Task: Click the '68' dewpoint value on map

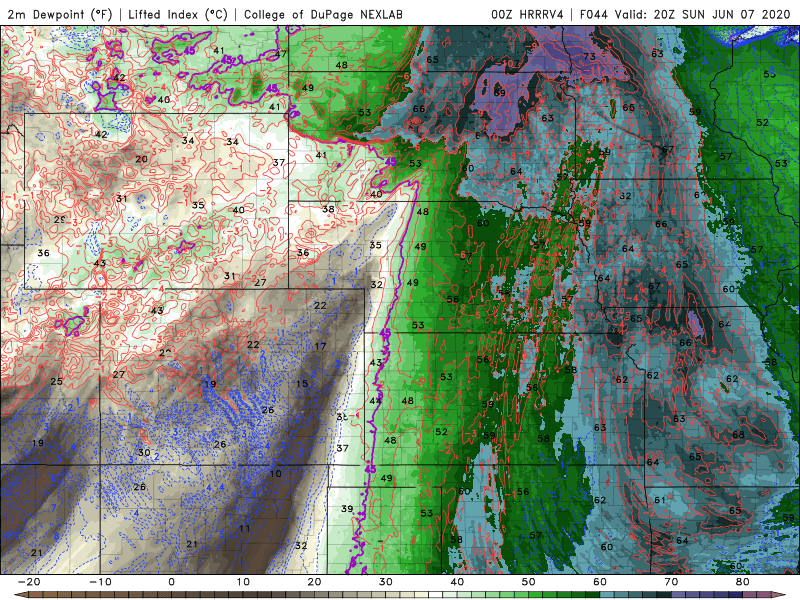Action: [738, 435]
